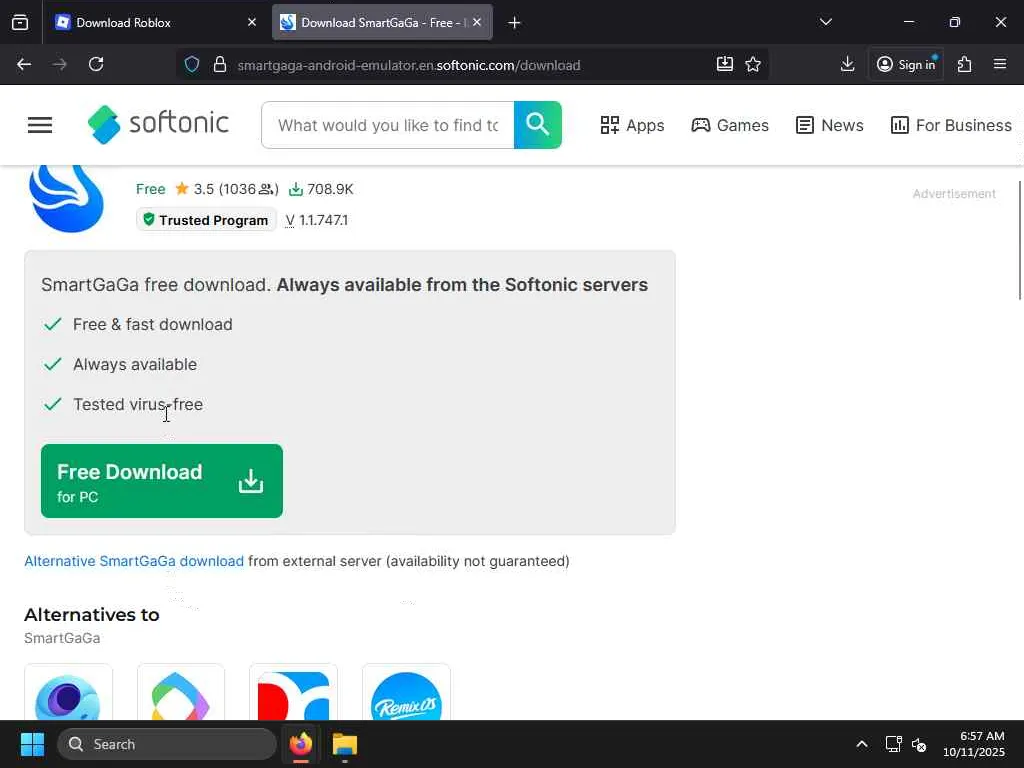Go back to the previous page
This screenshot has height=768, width=1024.
[x=24, y=64]
